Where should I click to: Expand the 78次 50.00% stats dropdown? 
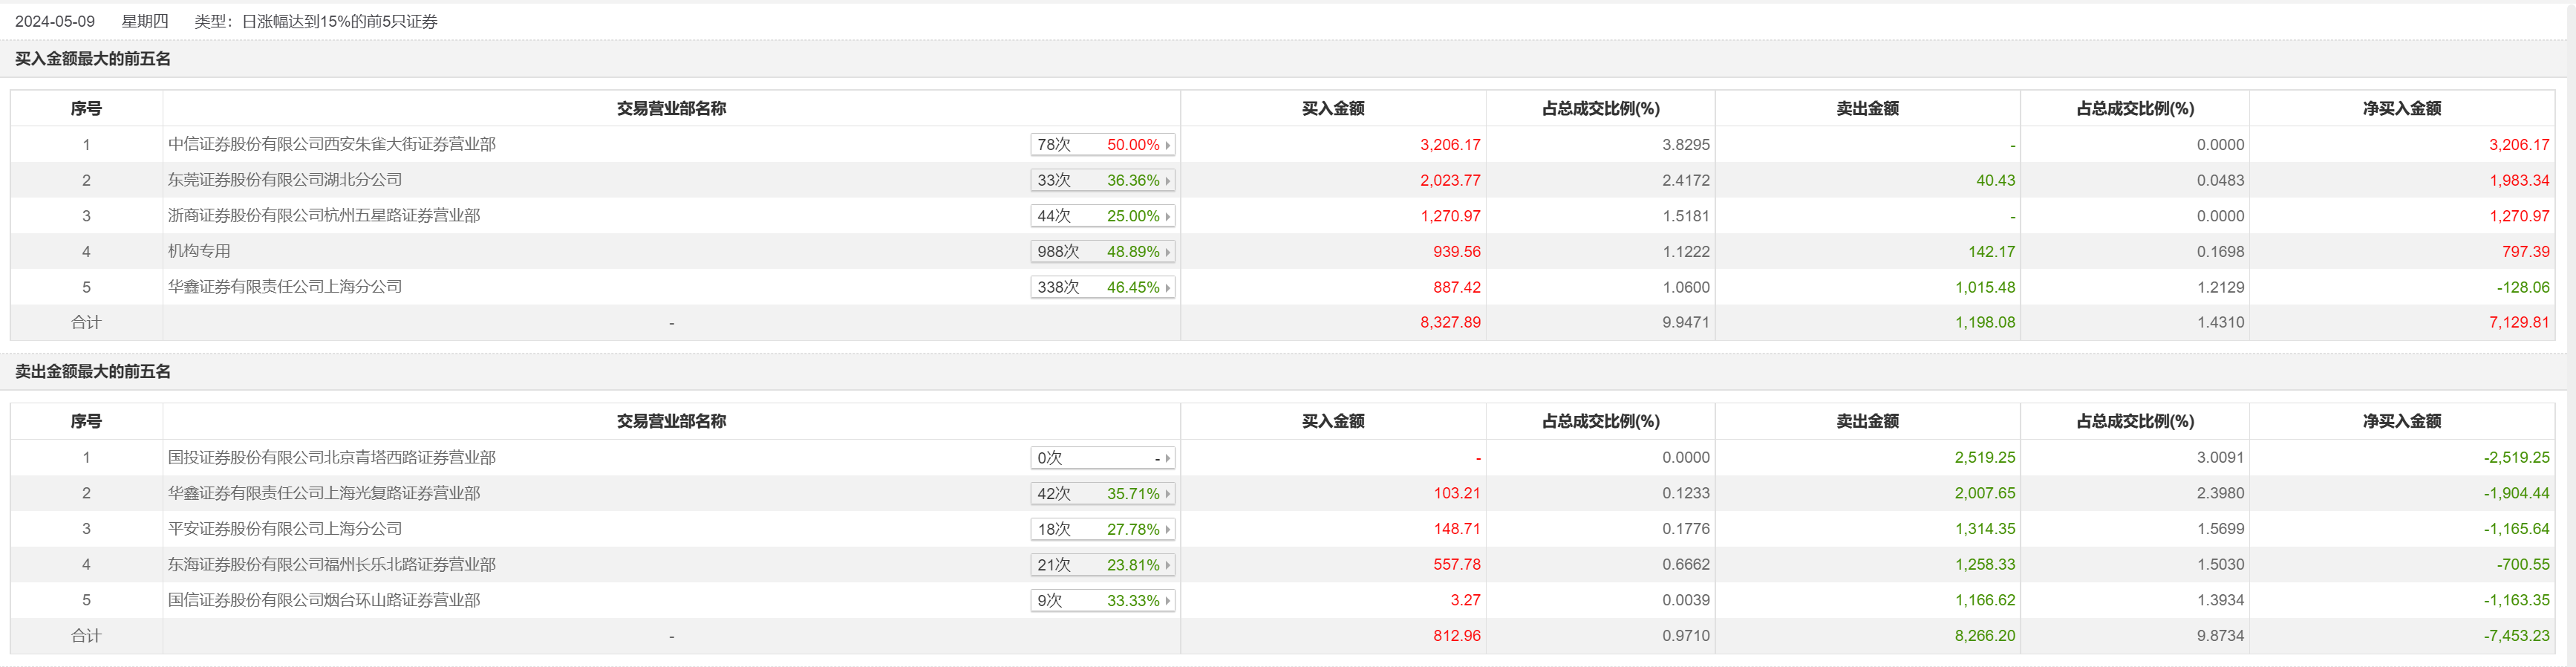1102,145
